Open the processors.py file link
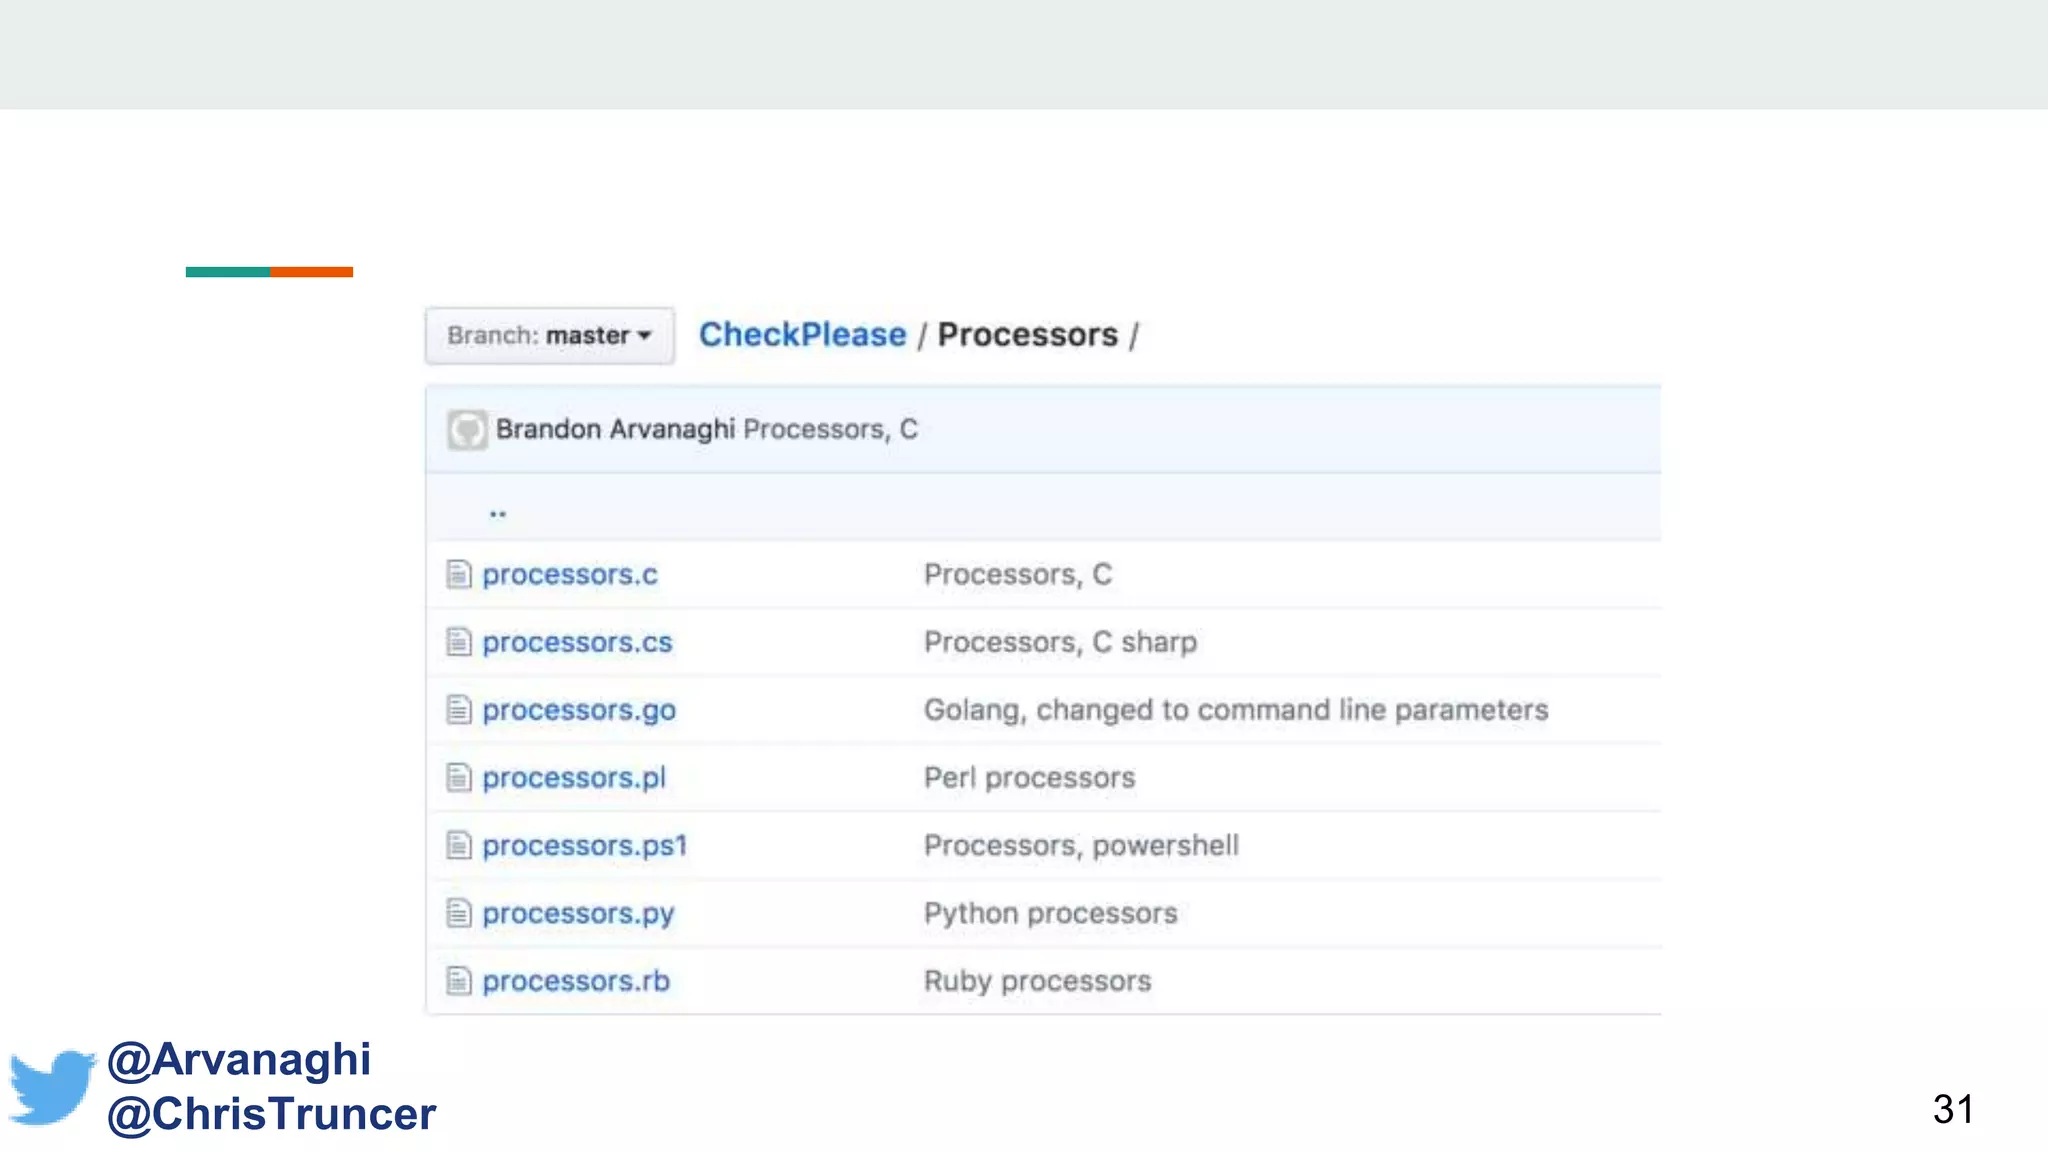The width and height of the screenshot is (2048, 1152). pyautogui.click(x=578, y=913)
